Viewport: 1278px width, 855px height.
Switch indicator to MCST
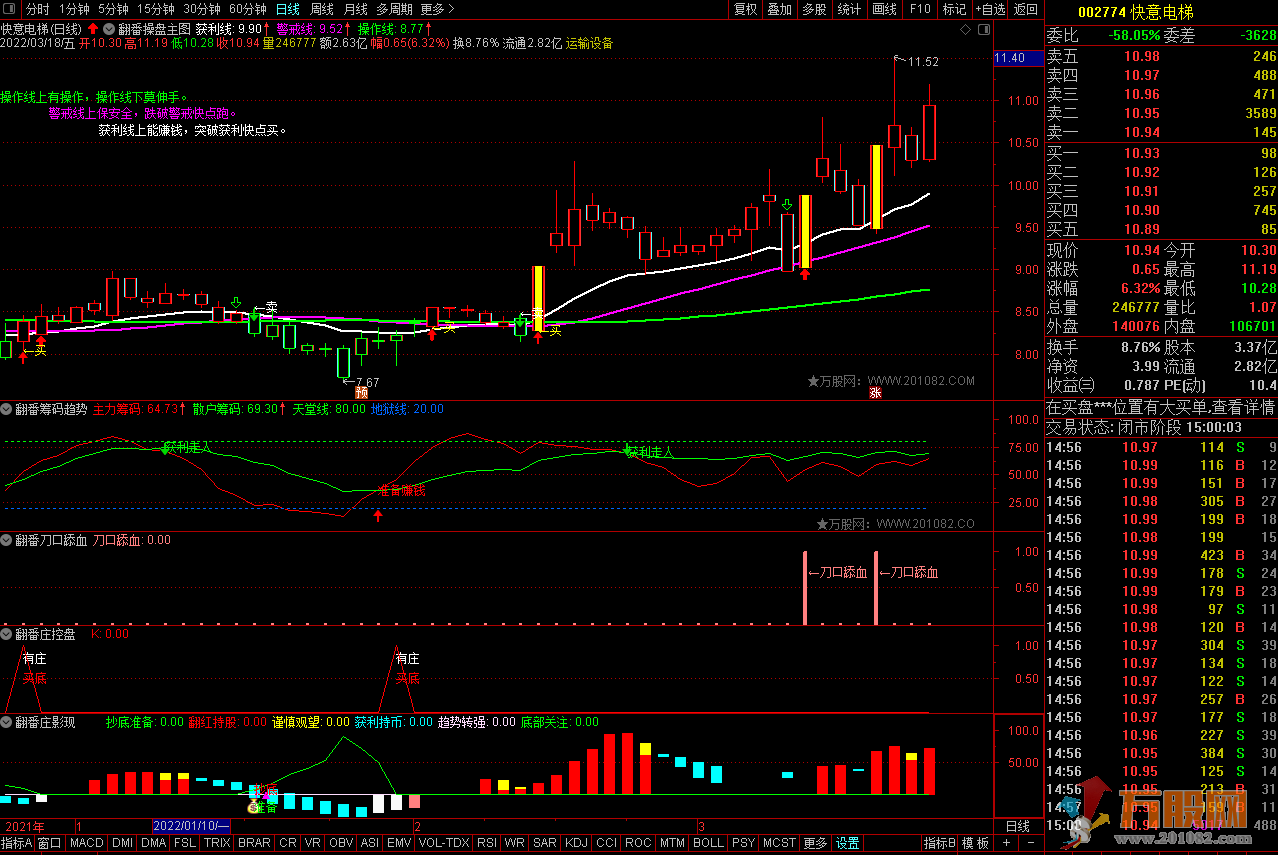pos(780,843)
